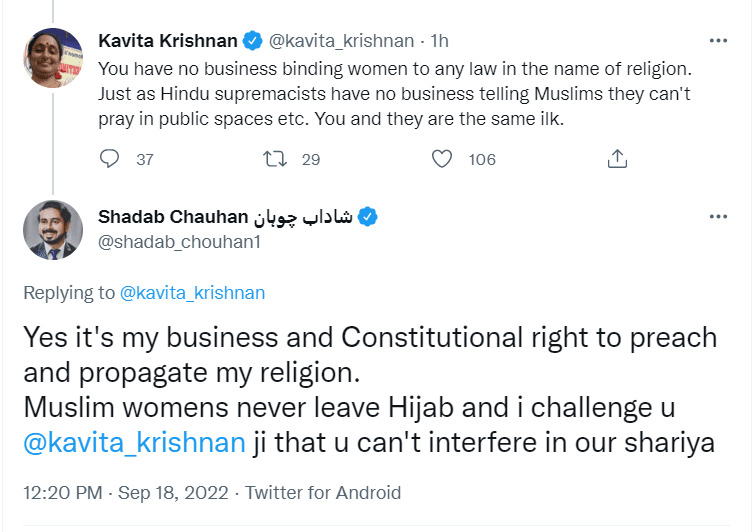Viewport: 752px width, 532px height.
Task: Open Kavita Krishnan's profile picture
Action: coord(52,58)
